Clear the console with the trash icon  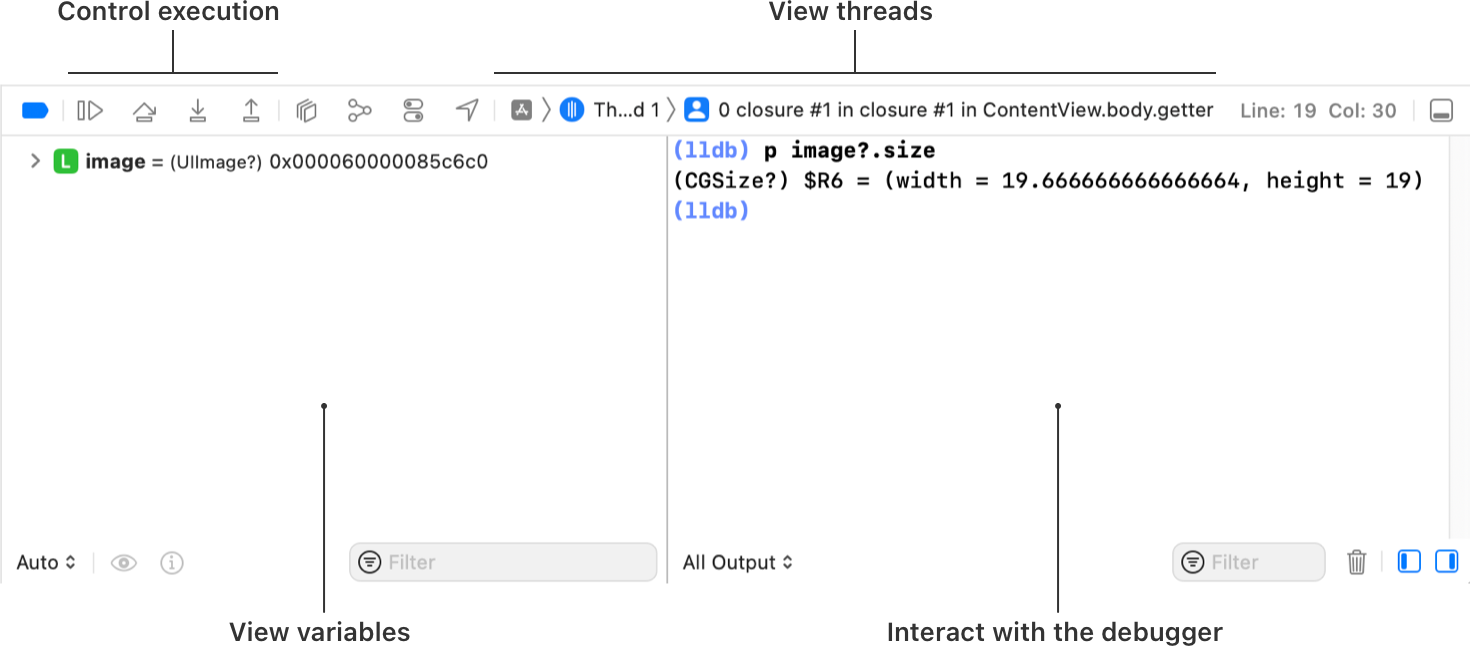point(1356,562)
